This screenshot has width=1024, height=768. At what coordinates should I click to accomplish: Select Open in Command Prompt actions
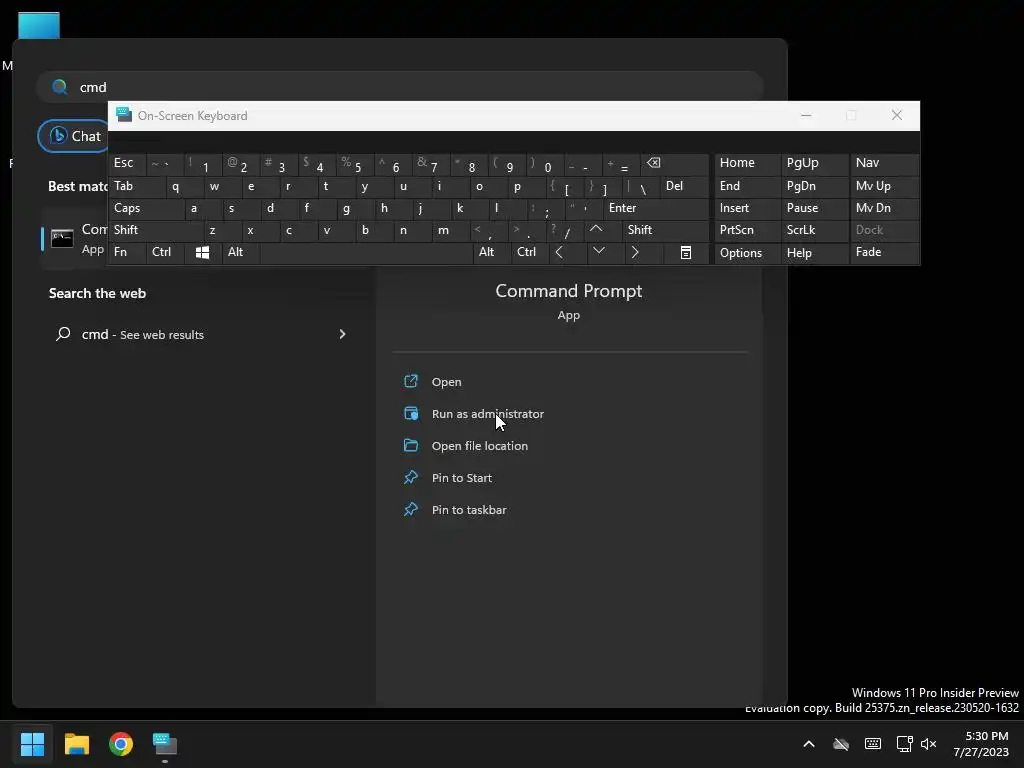pyautogui.click(x=446, y=382)
